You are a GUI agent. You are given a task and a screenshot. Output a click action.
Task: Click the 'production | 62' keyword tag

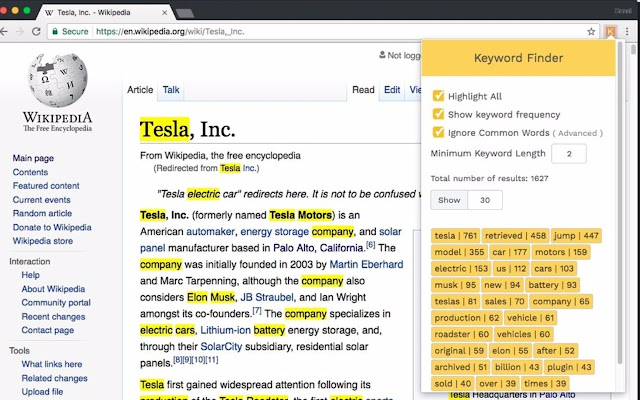(x=467, y=318)
